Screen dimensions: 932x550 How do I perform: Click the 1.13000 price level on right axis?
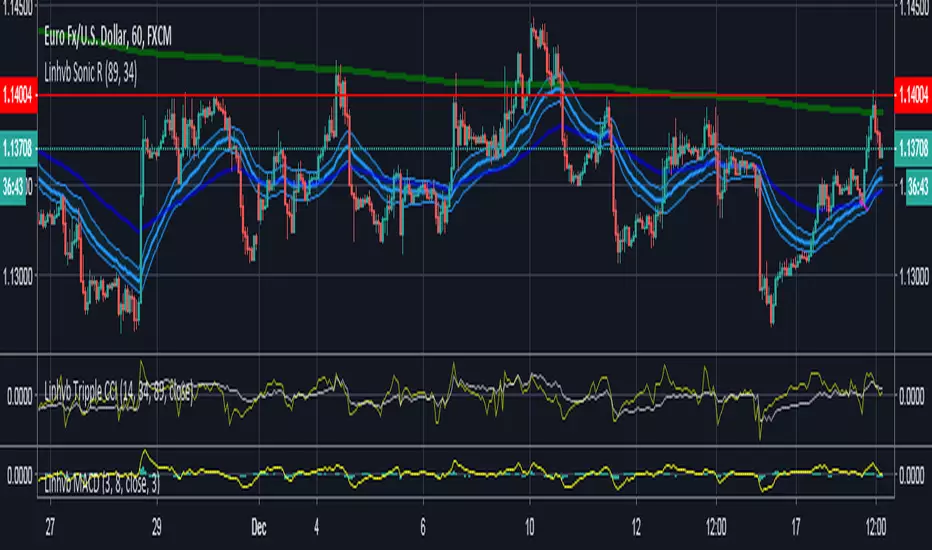[914, 277]
